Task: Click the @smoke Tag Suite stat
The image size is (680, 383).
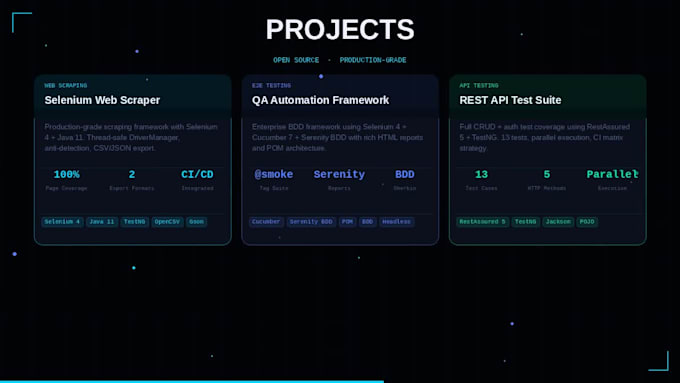Action: click(274, 180)
